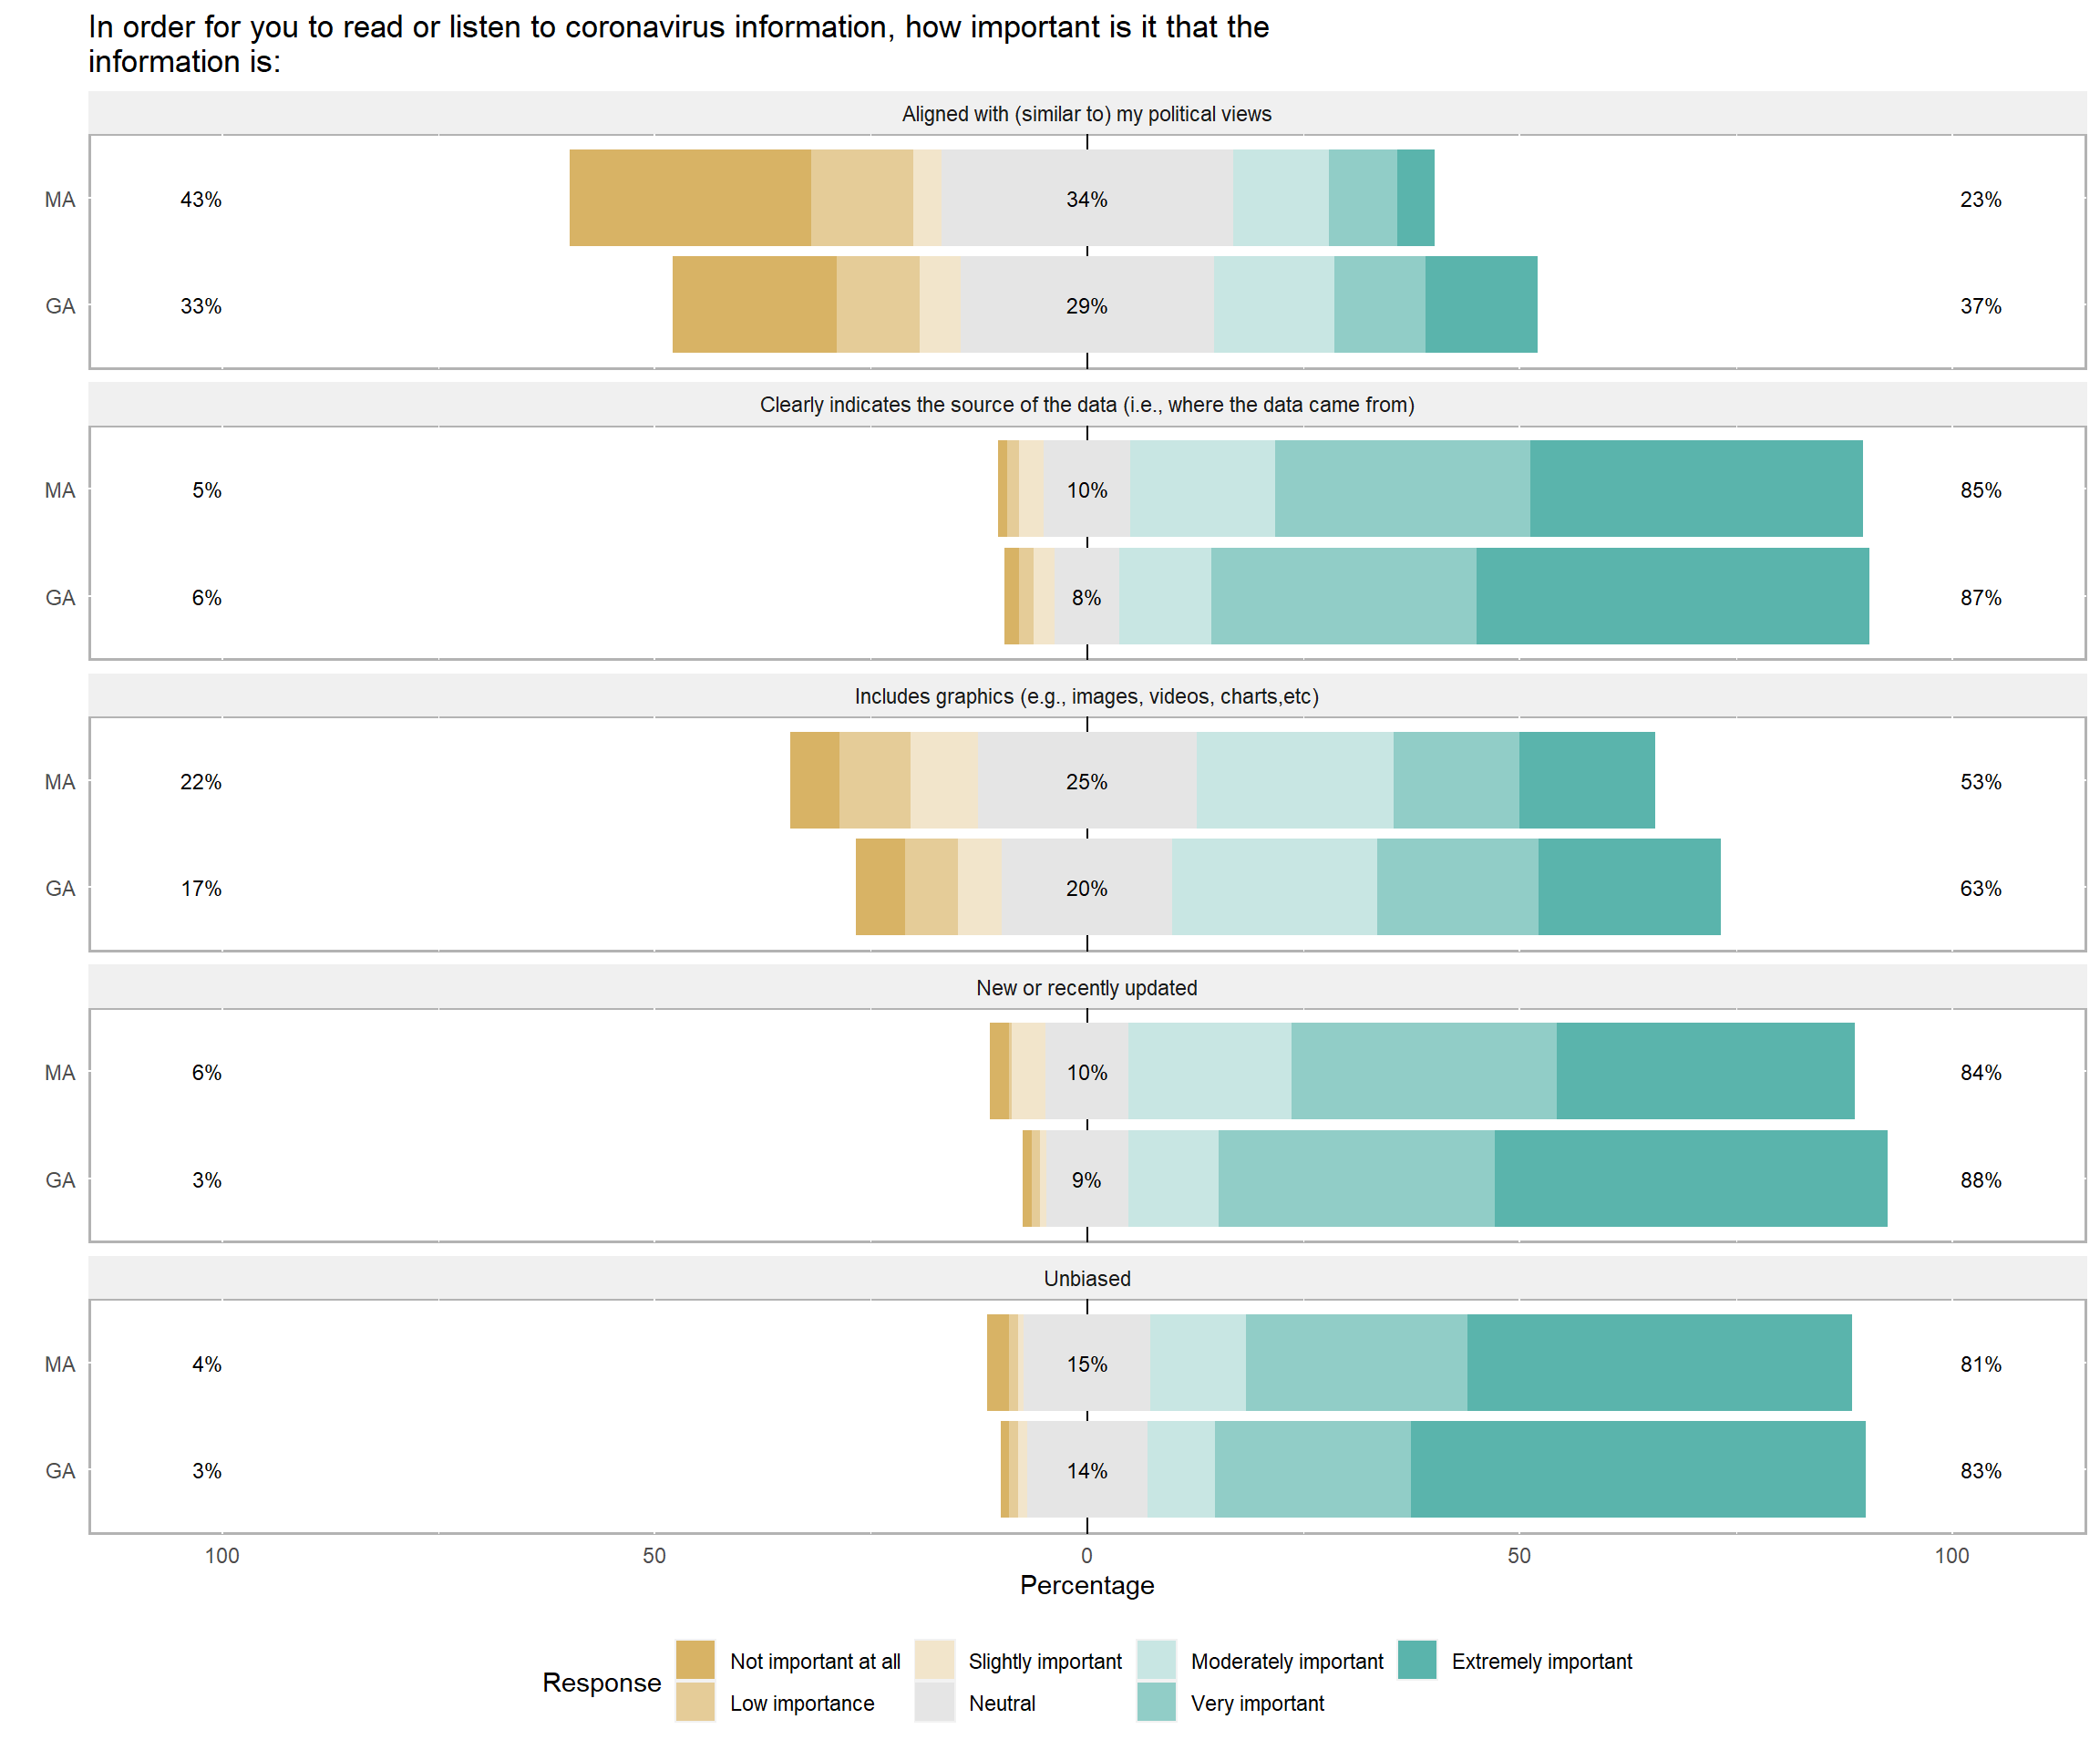This screenshot has width=2100, height=1750.
Task: Select the "Clearly indicates the source" panel header
Action: tap(1087, 405)
